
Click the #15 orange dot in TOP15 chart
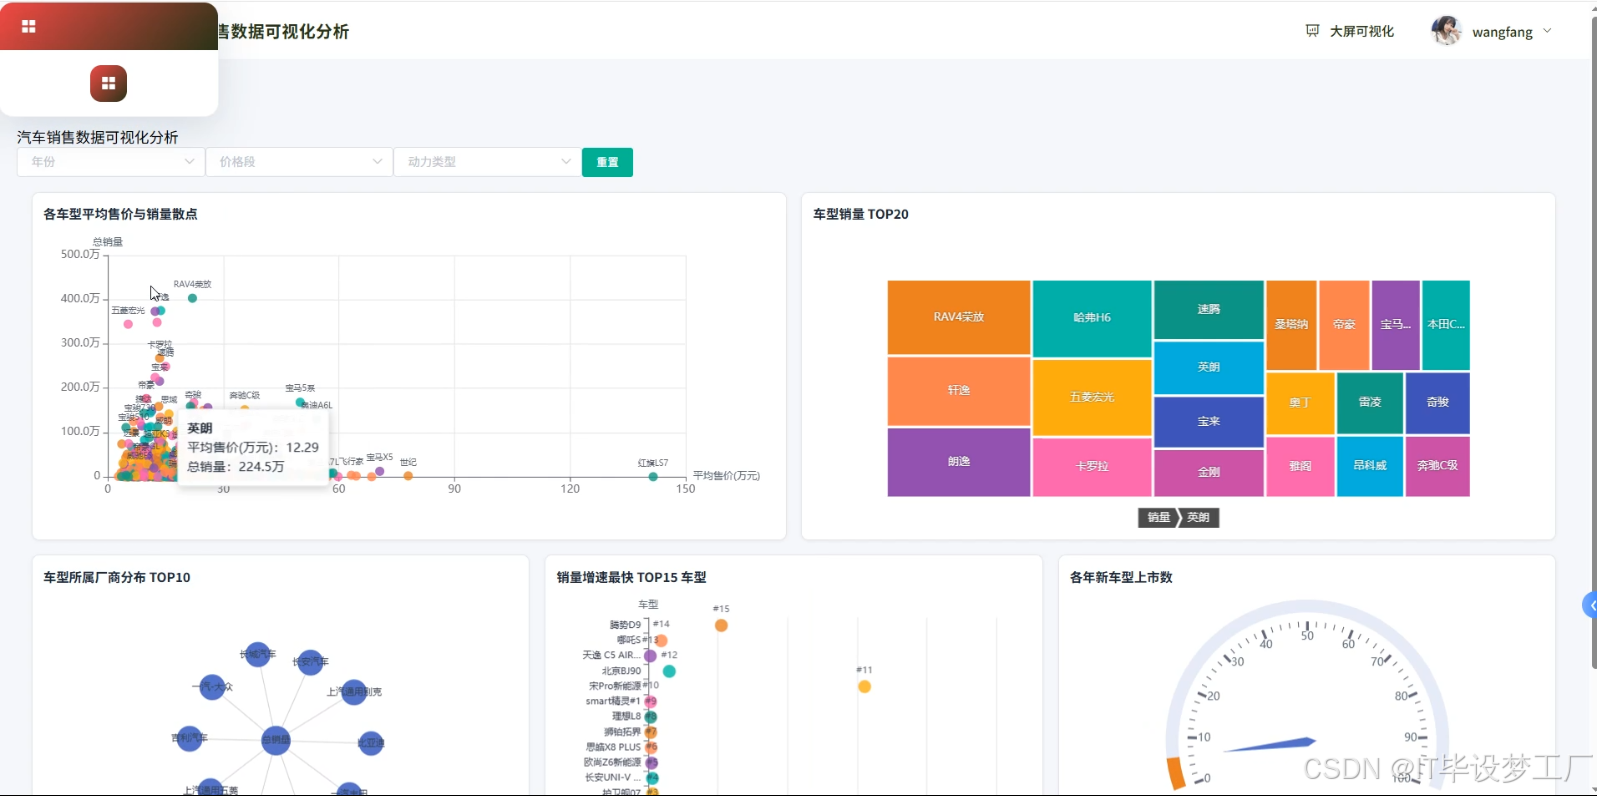coord(721,626)
